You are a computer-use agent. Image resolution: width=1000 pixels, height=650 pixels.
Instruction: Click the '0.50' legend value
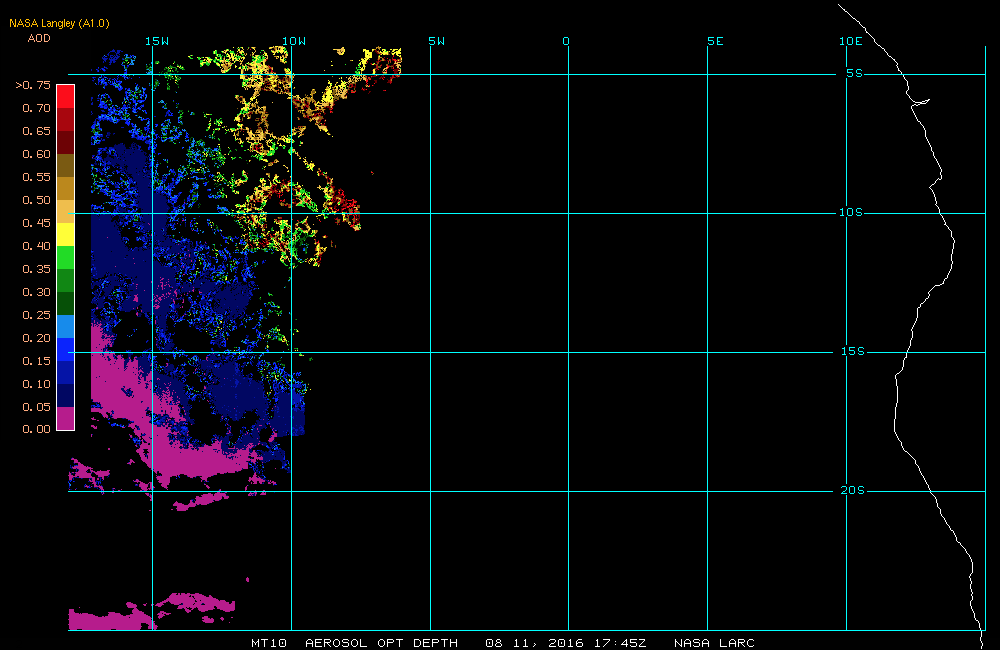coord(36,200)
